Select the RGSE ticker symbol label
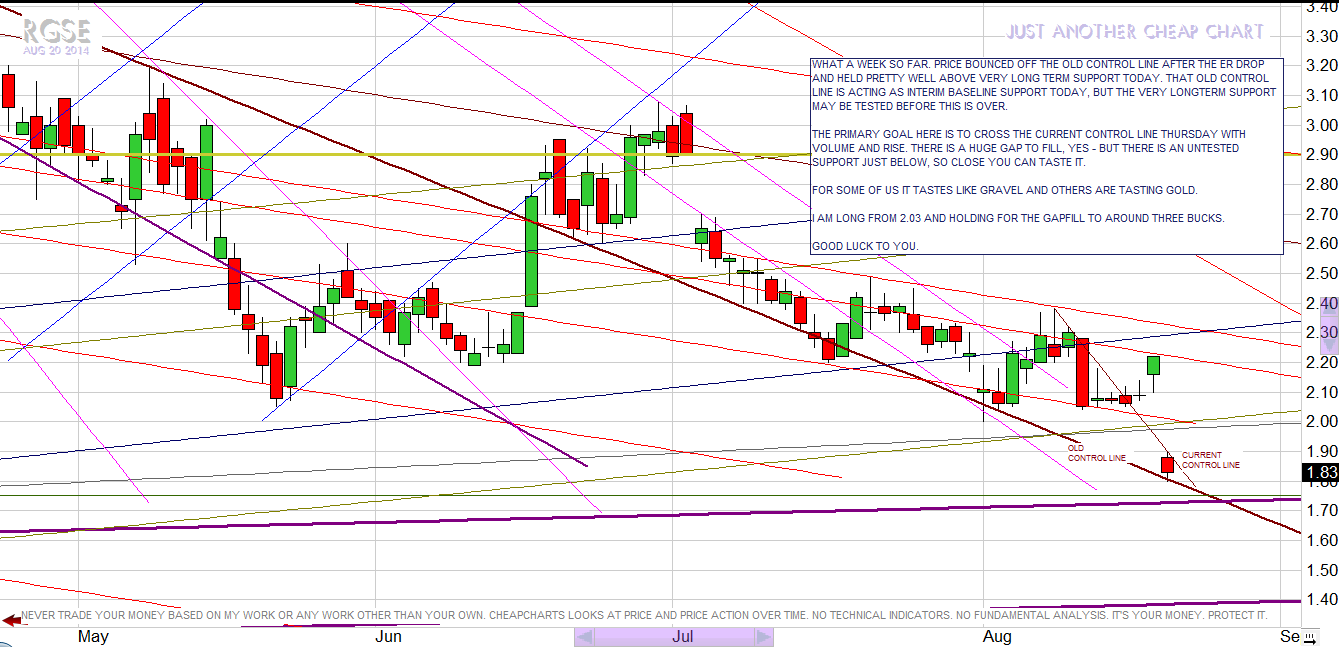Image resolution: width=1339 pixels, height=647 pixels. [x=57, y=30]
